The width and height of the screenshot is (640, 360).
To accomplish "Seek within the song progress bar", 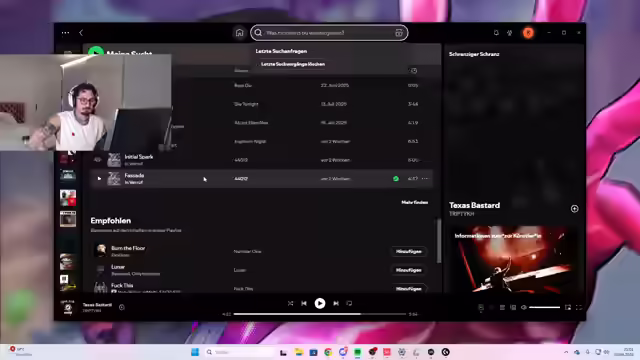I will (x=320, y=314).
